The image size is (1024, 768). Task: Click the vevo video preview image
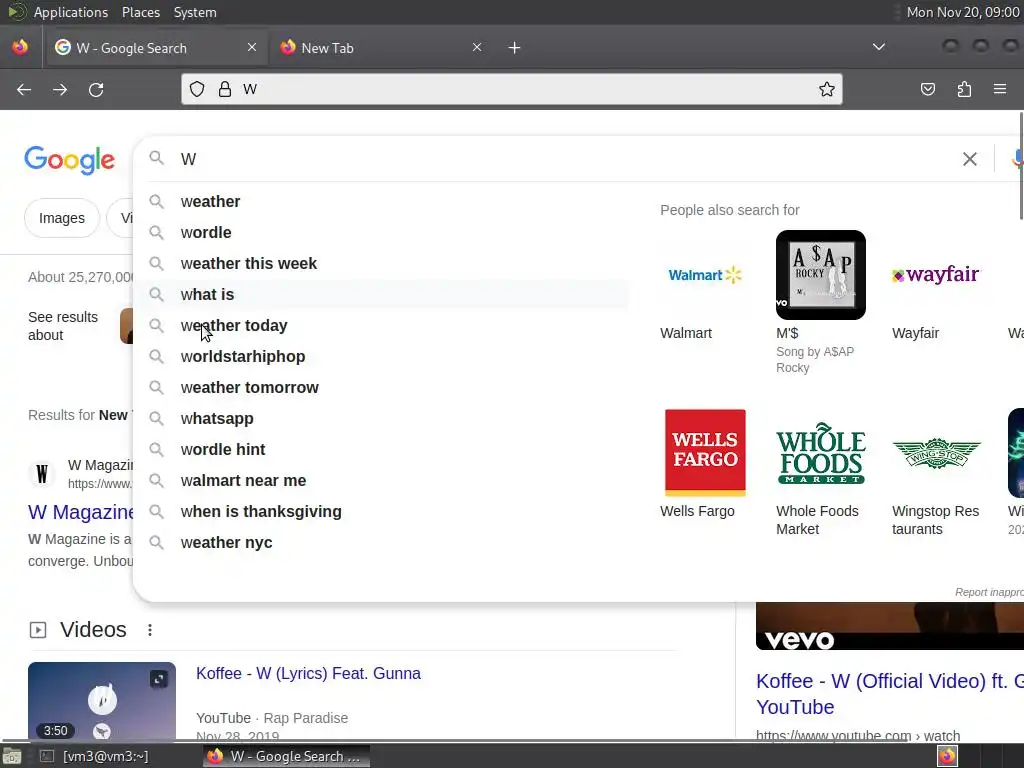pyautogui.click(x=889, y=626)
